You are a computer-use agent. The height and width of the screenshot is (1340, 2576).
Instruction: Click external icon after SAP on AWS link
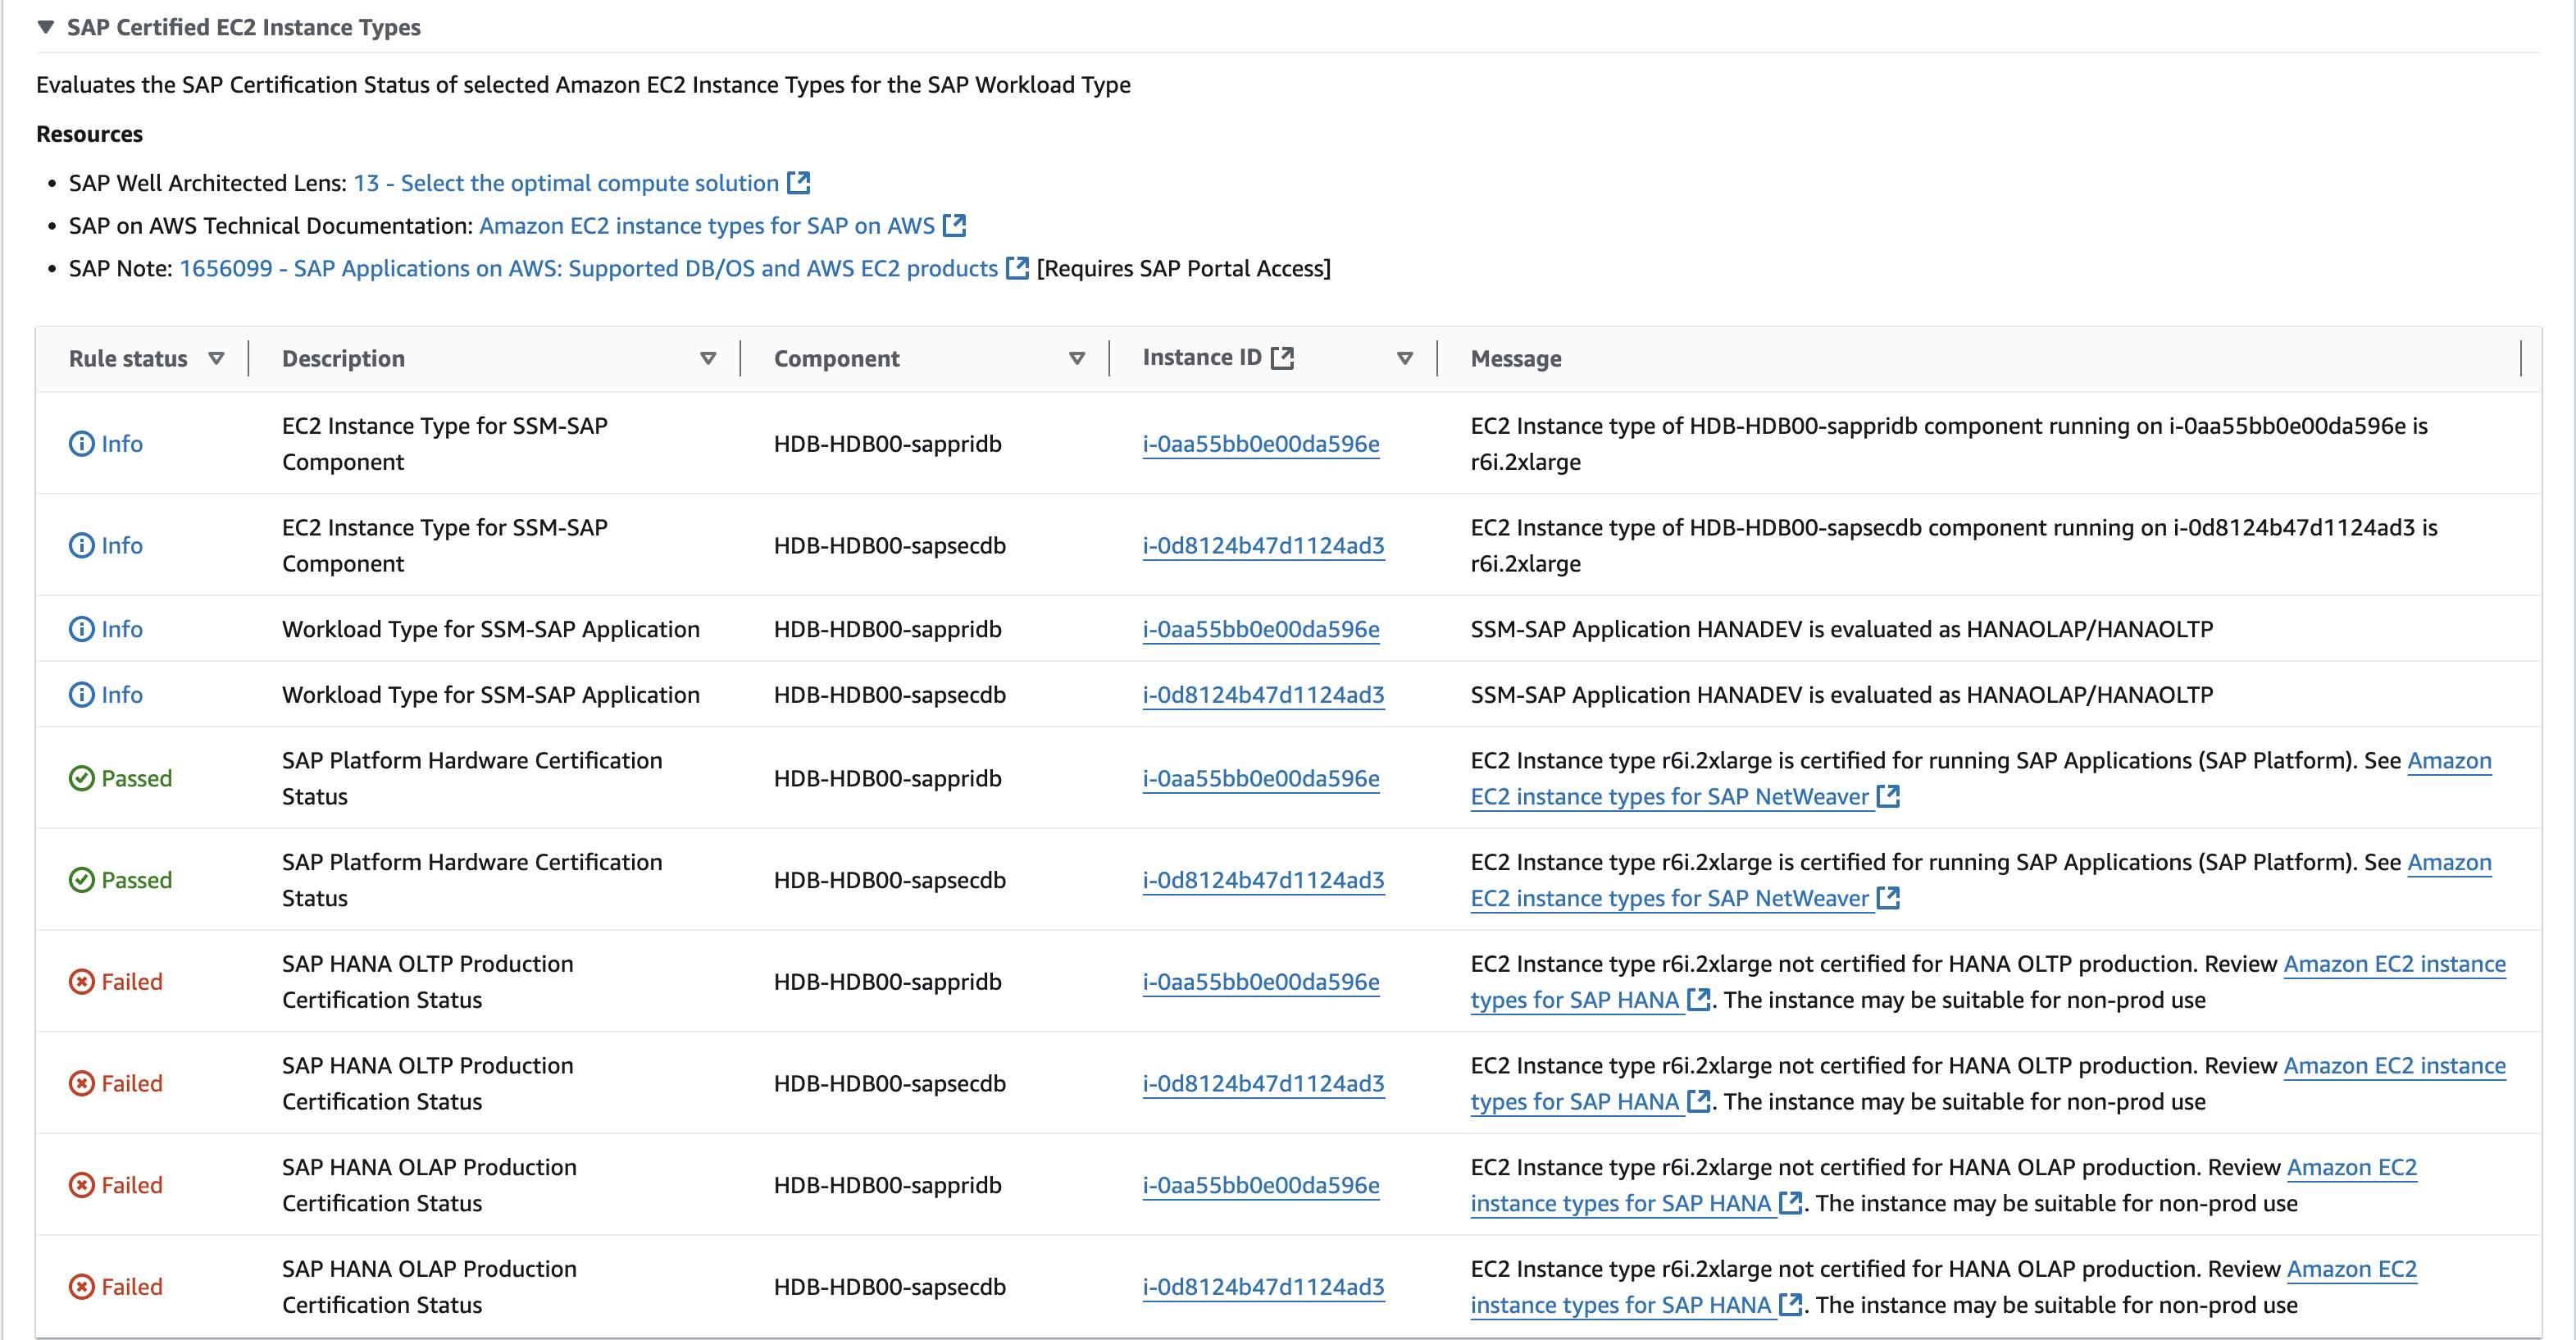coord(955,226)
